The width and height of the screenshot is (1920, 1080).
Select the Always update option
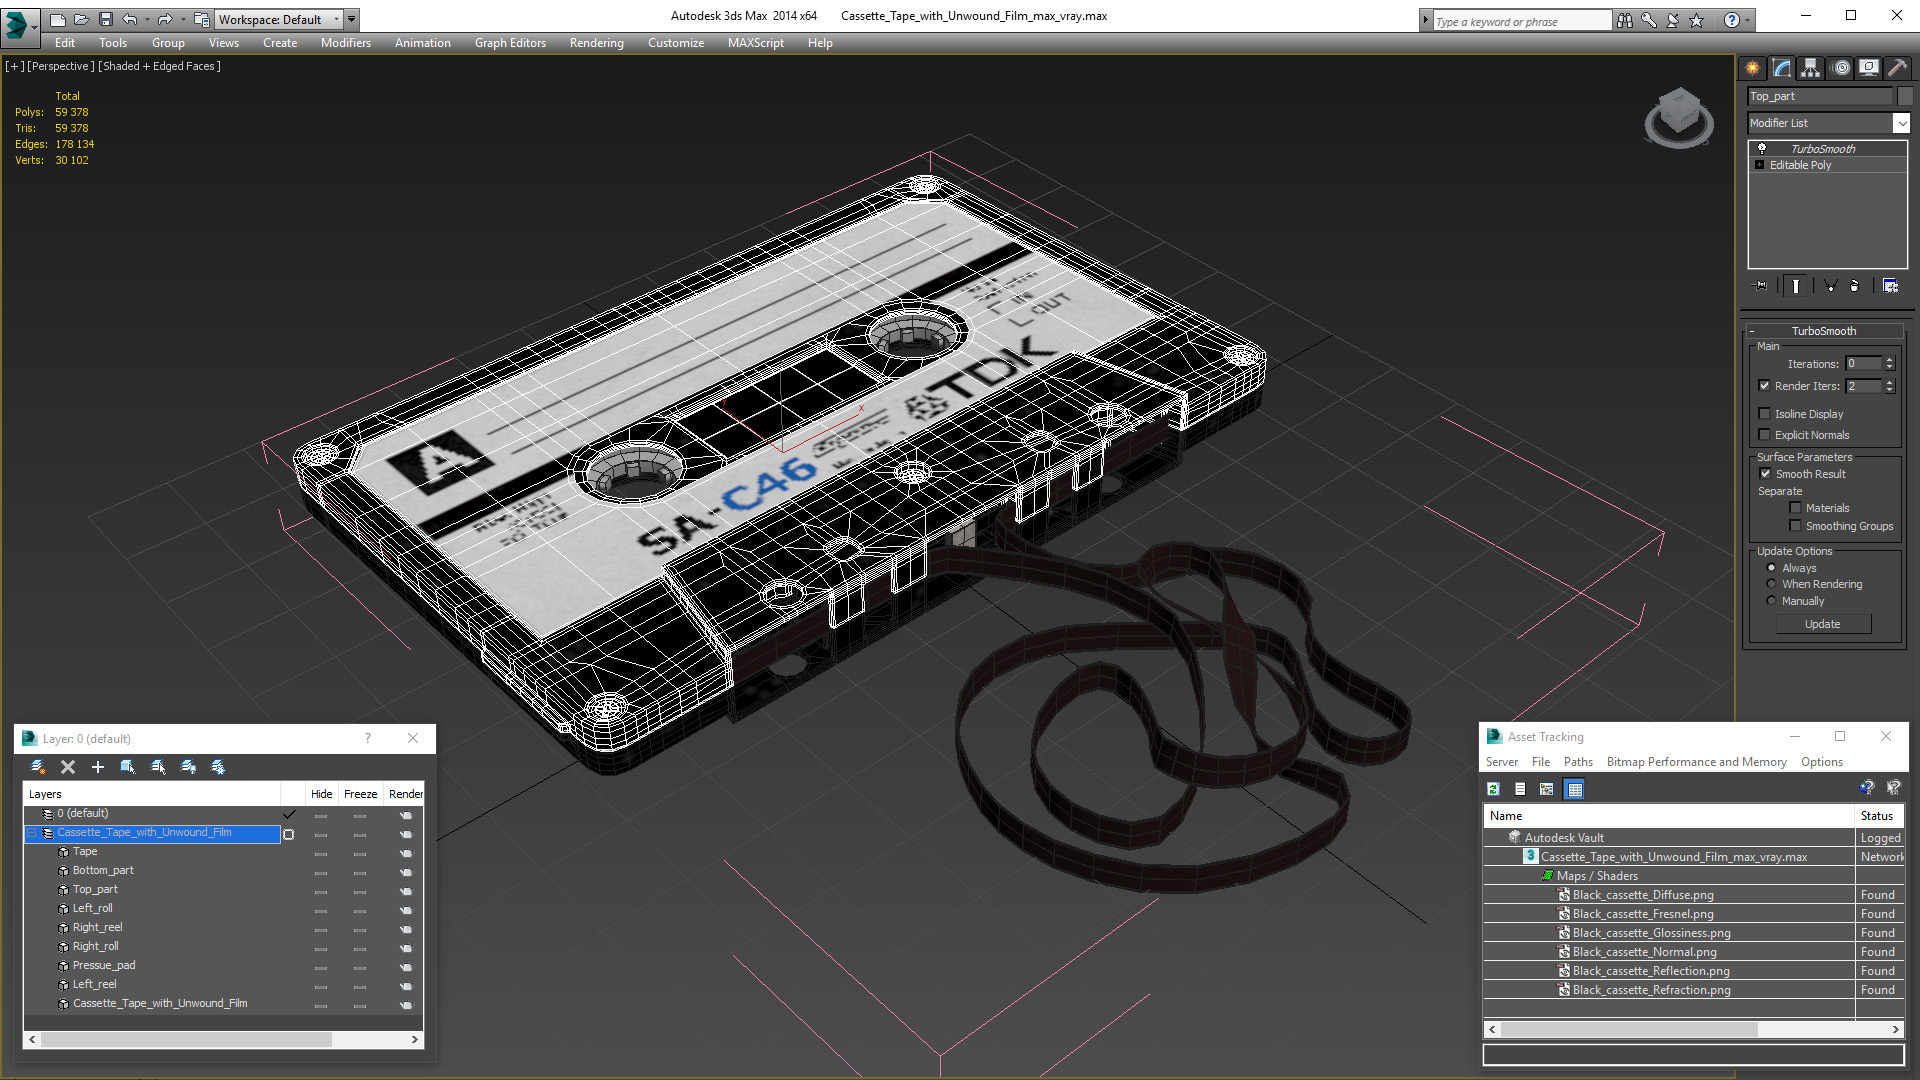pyautogui.click(x=1772, y=568)
